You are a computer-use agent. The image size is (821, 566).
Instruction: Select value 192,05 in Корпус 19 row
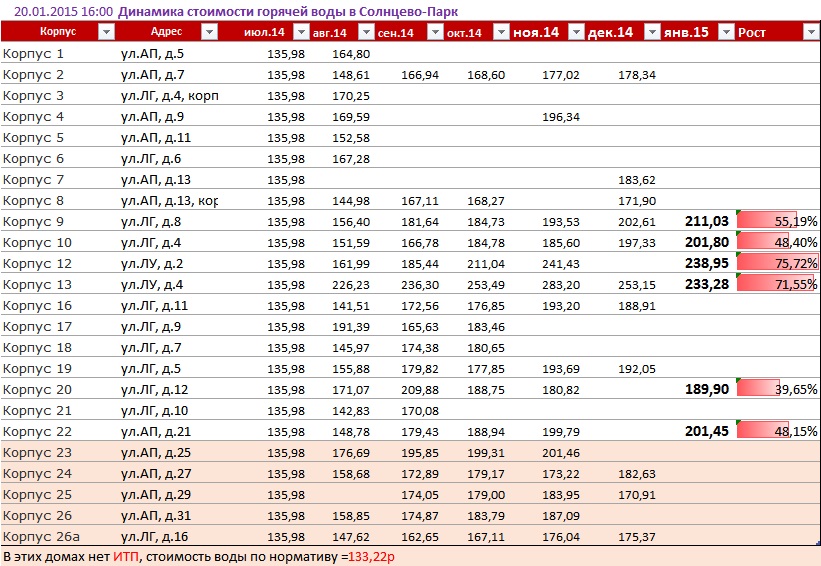(x=637, y=369)
